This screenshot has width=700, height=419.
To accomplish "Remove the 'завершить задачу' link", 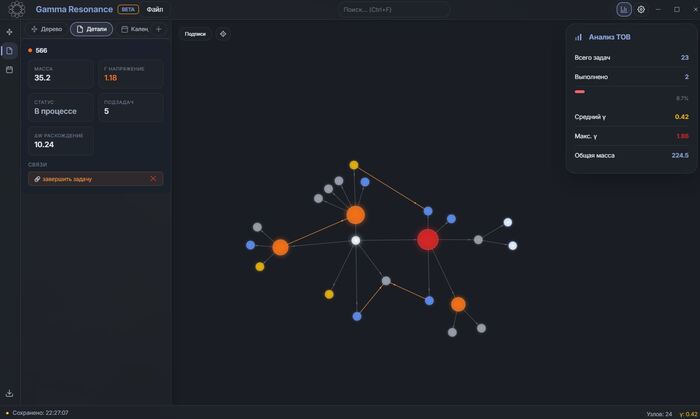I will (x=153, y=179).
